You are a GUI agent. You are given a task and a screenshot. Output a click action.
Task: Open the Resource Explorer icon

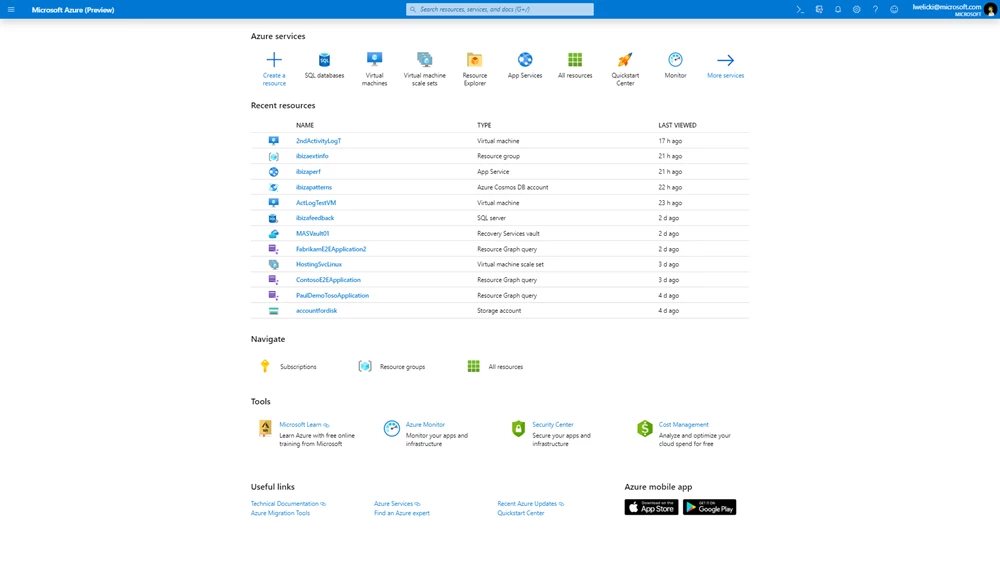tap(475, 60)
